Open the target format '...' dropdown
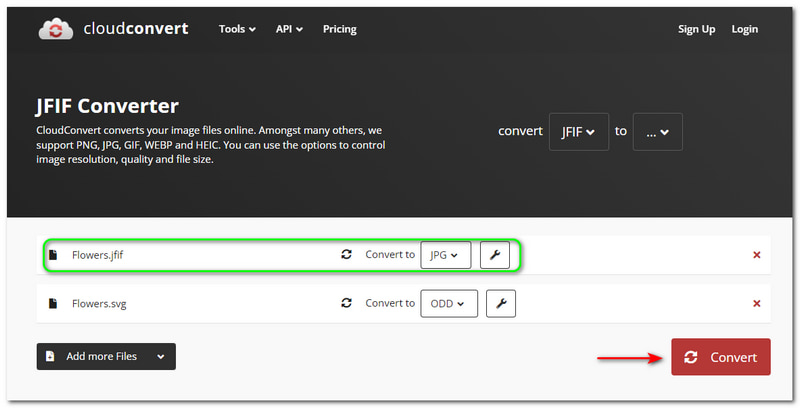The width and height of the screenshot is (800, 408). pos(657,132)
